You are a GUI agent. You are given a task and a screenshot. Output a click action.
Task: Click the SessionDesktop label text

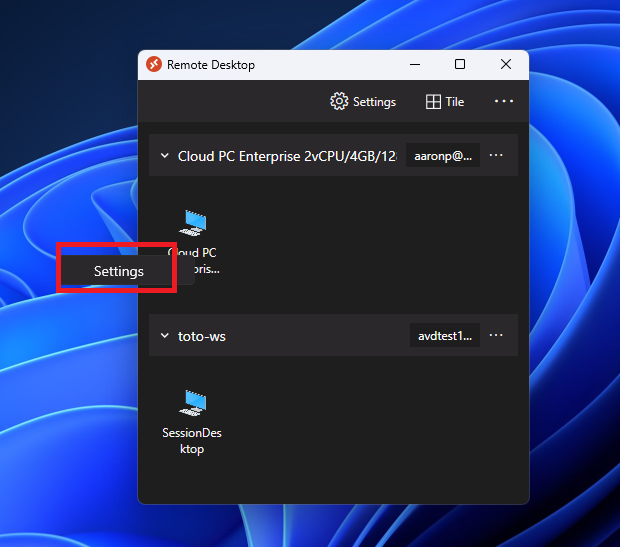192,441
